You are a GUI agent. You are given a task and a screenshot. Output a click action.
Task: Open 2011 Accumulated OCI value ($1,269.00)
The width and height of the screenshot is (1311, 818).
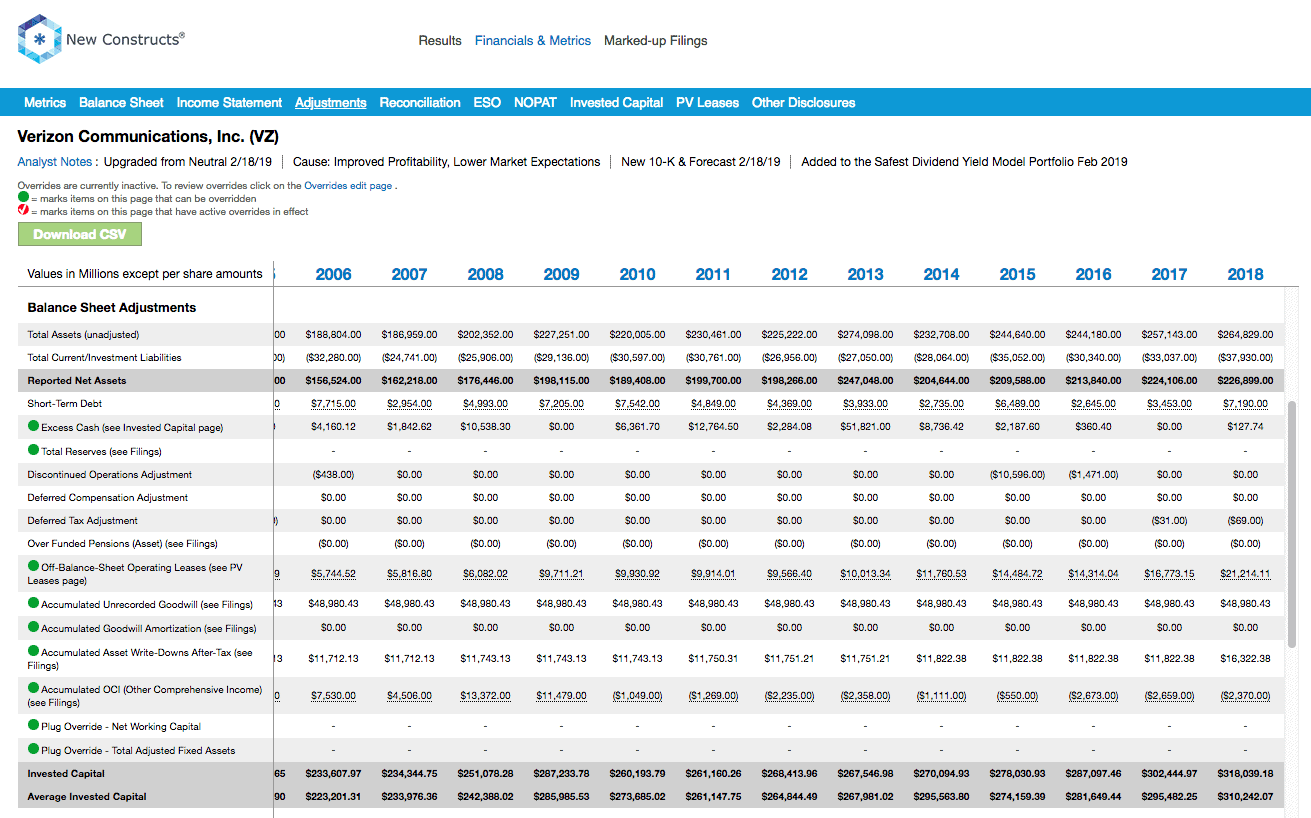coord(713,696)
